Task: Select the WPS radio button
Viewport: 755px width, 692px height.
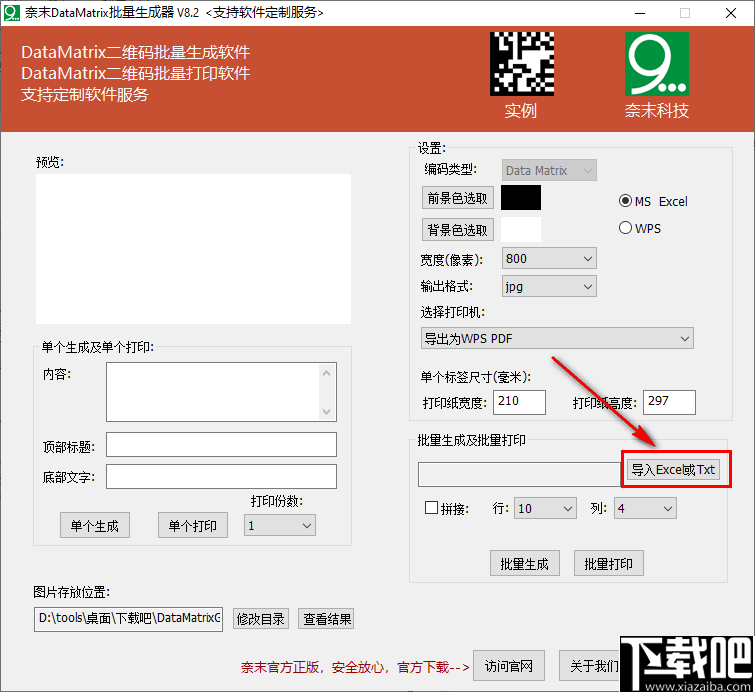Action: (x=625, y=228)
